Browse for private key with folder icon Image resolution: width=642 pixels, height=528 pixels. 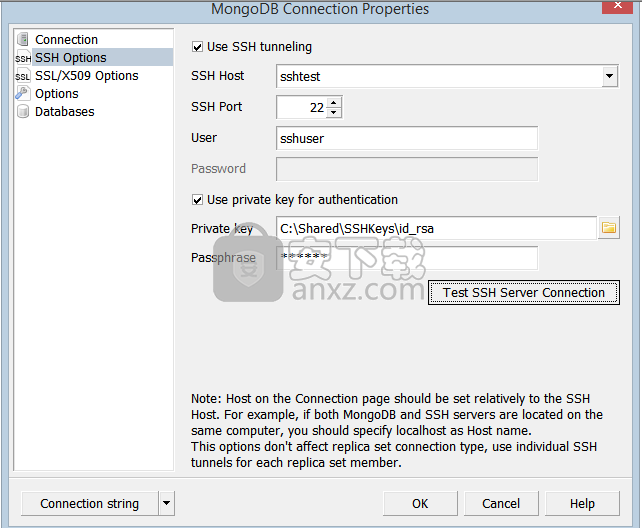(608, 228)
